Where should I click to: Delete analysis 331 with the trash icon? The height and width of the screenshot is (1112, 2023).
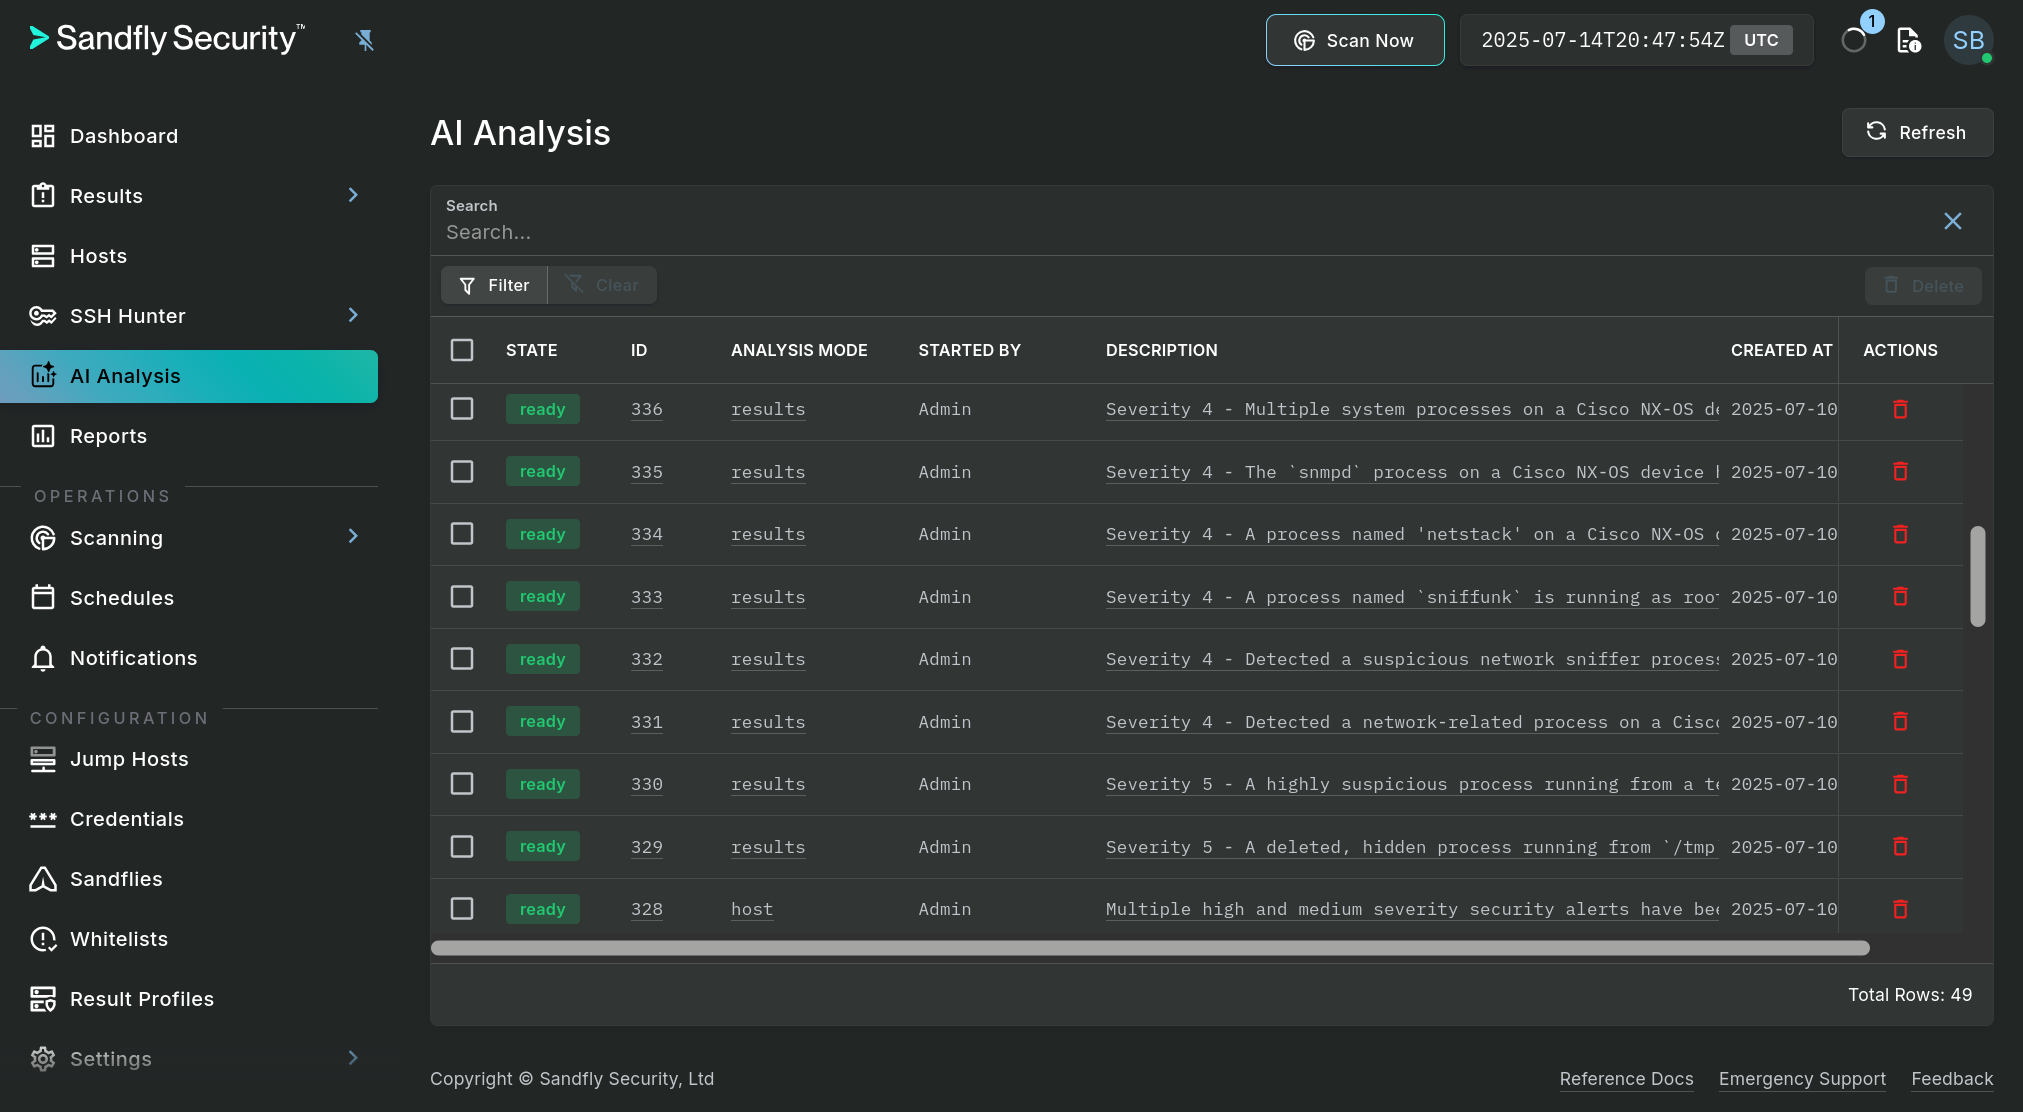coord(1900,721)
